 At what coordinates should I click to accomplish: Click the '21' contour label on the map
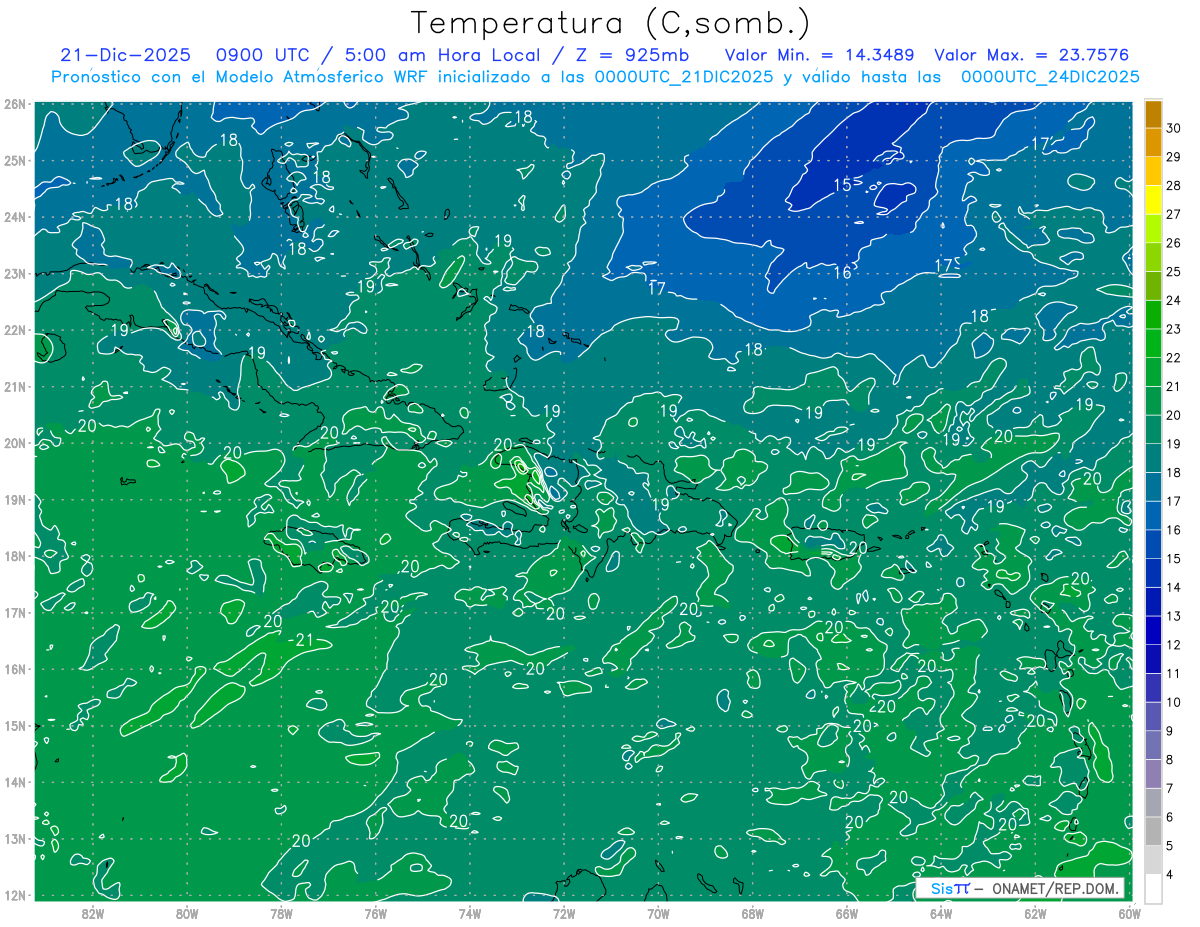[306, 640]
